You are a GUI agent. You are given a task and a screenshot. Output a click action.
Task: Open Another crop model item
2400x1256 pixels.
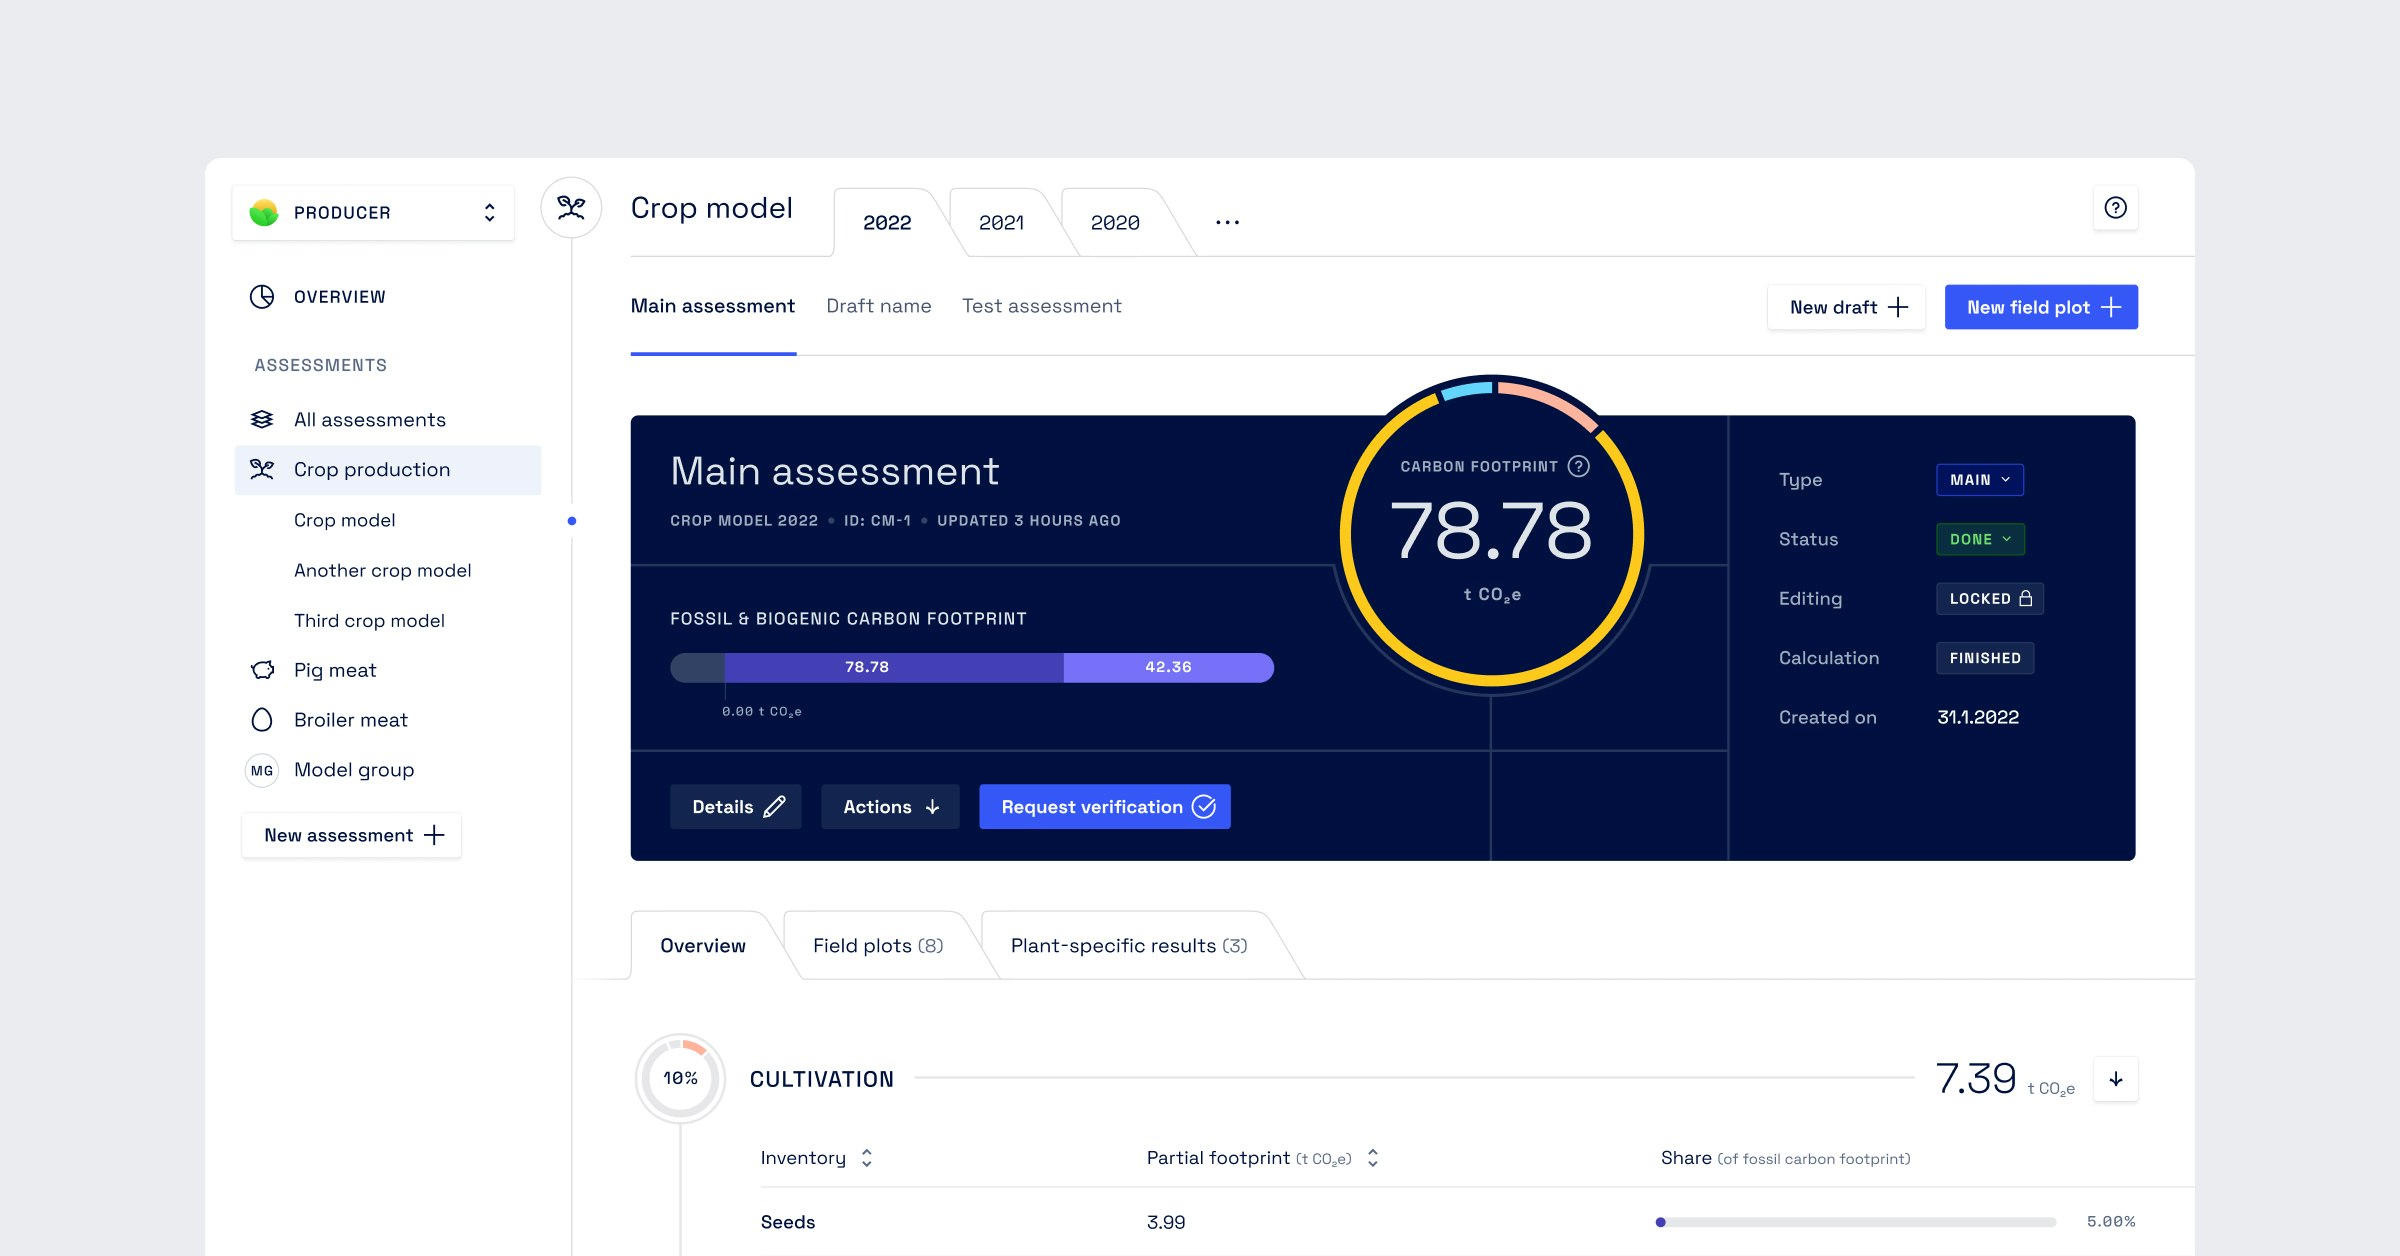point(382,570)
